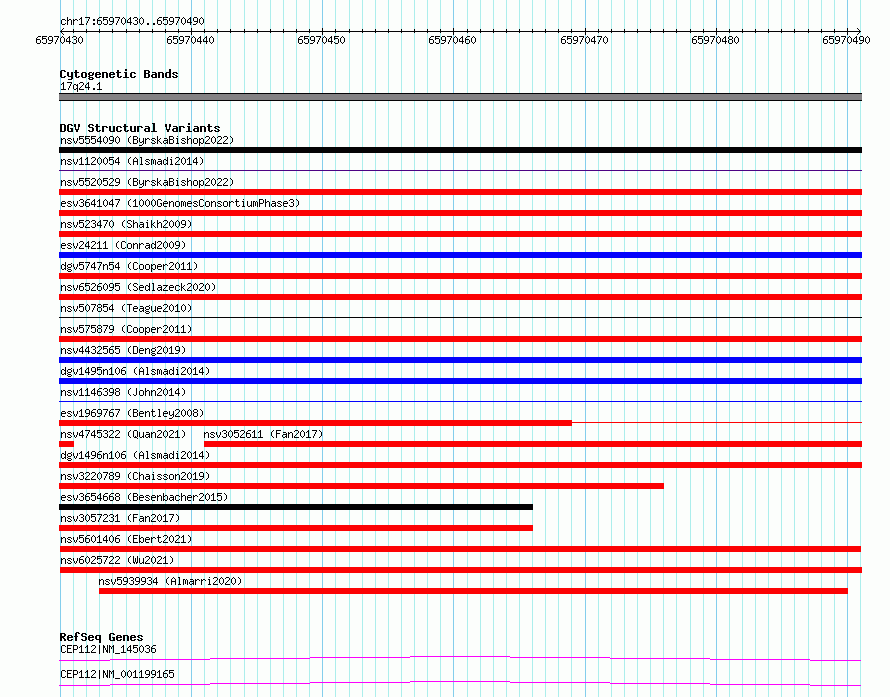The width and height of the screenshot is (890, 697).
Task: Select nsv4745322 (Quan2021) label
Action: pyautogui.click(x=123, y=434)
